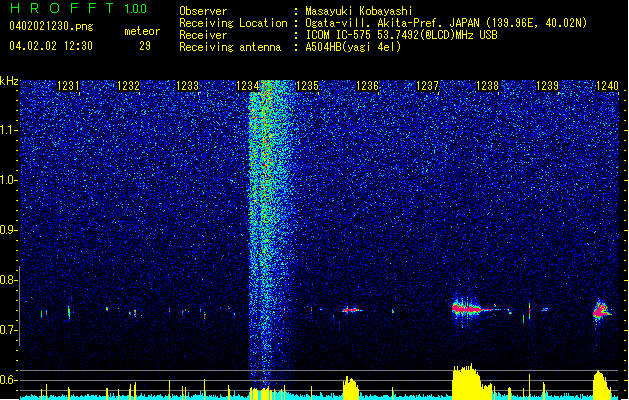This screenshot has width=629, height=400.
Task: Click the 1.1 kHz axis label
Action: [8, 130]
